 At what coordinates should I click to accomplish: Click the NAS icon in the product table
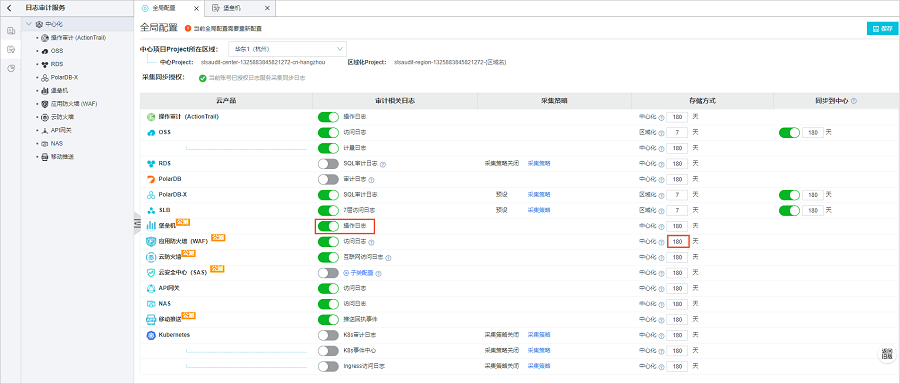tap(152, 304)
